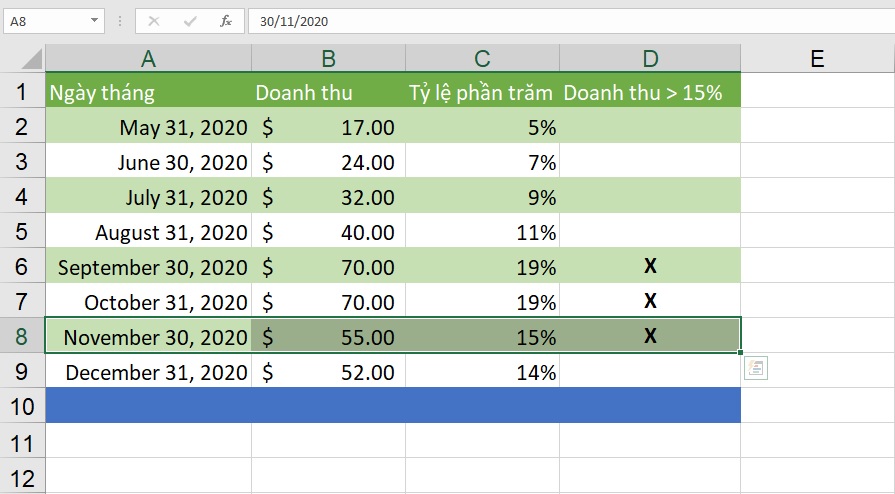The image size is (895, 494).
Task: Click the X mark in the September row
Action: tap(650, 266)
